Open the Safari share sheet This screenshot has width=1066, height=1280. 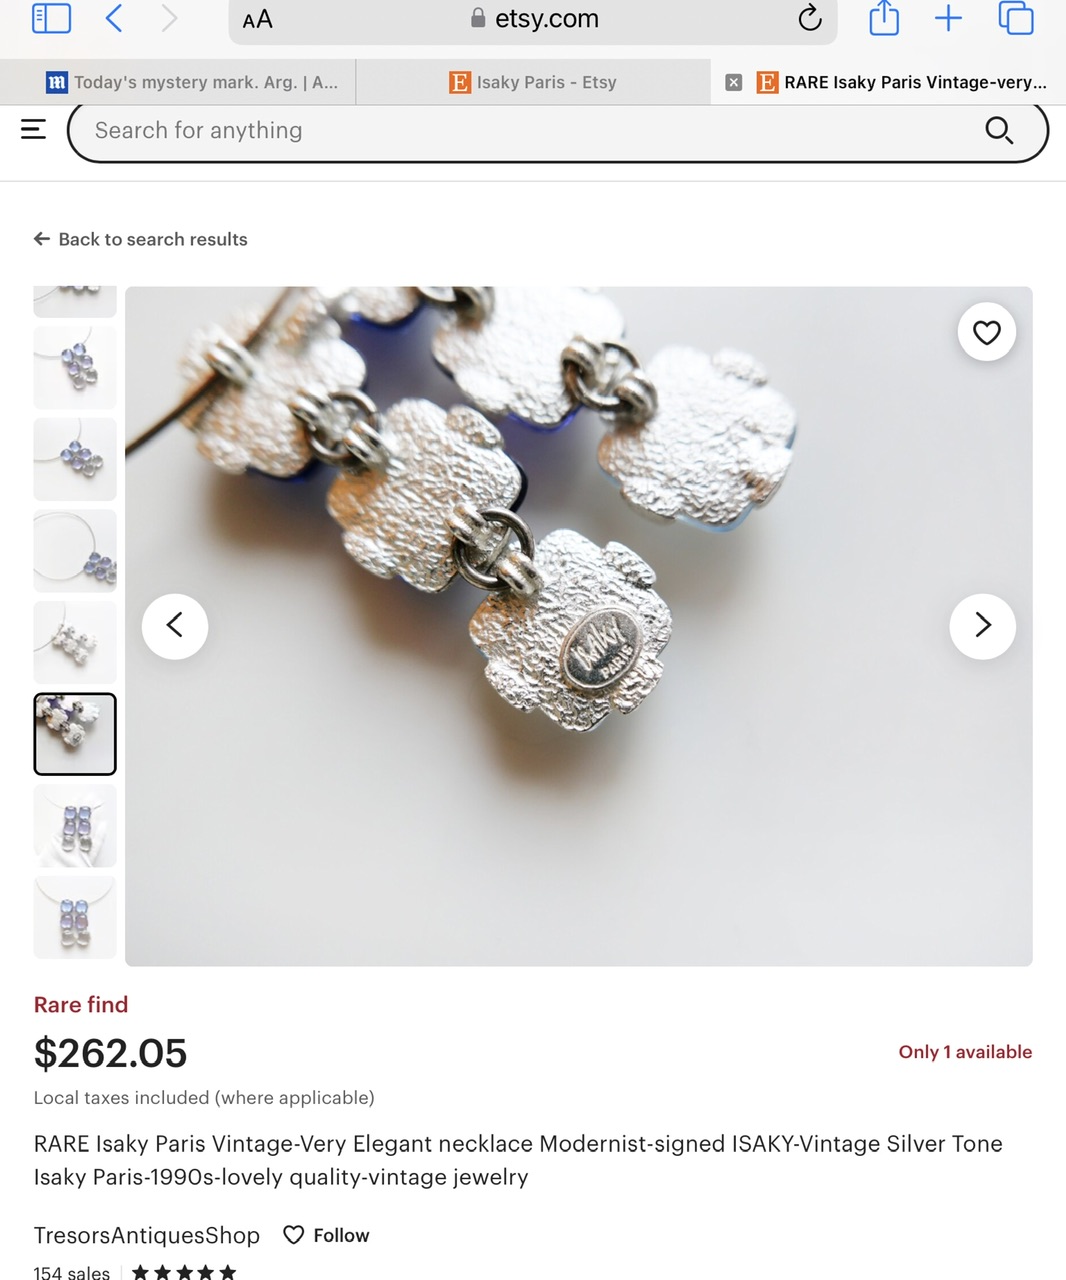tap(884, 18)
